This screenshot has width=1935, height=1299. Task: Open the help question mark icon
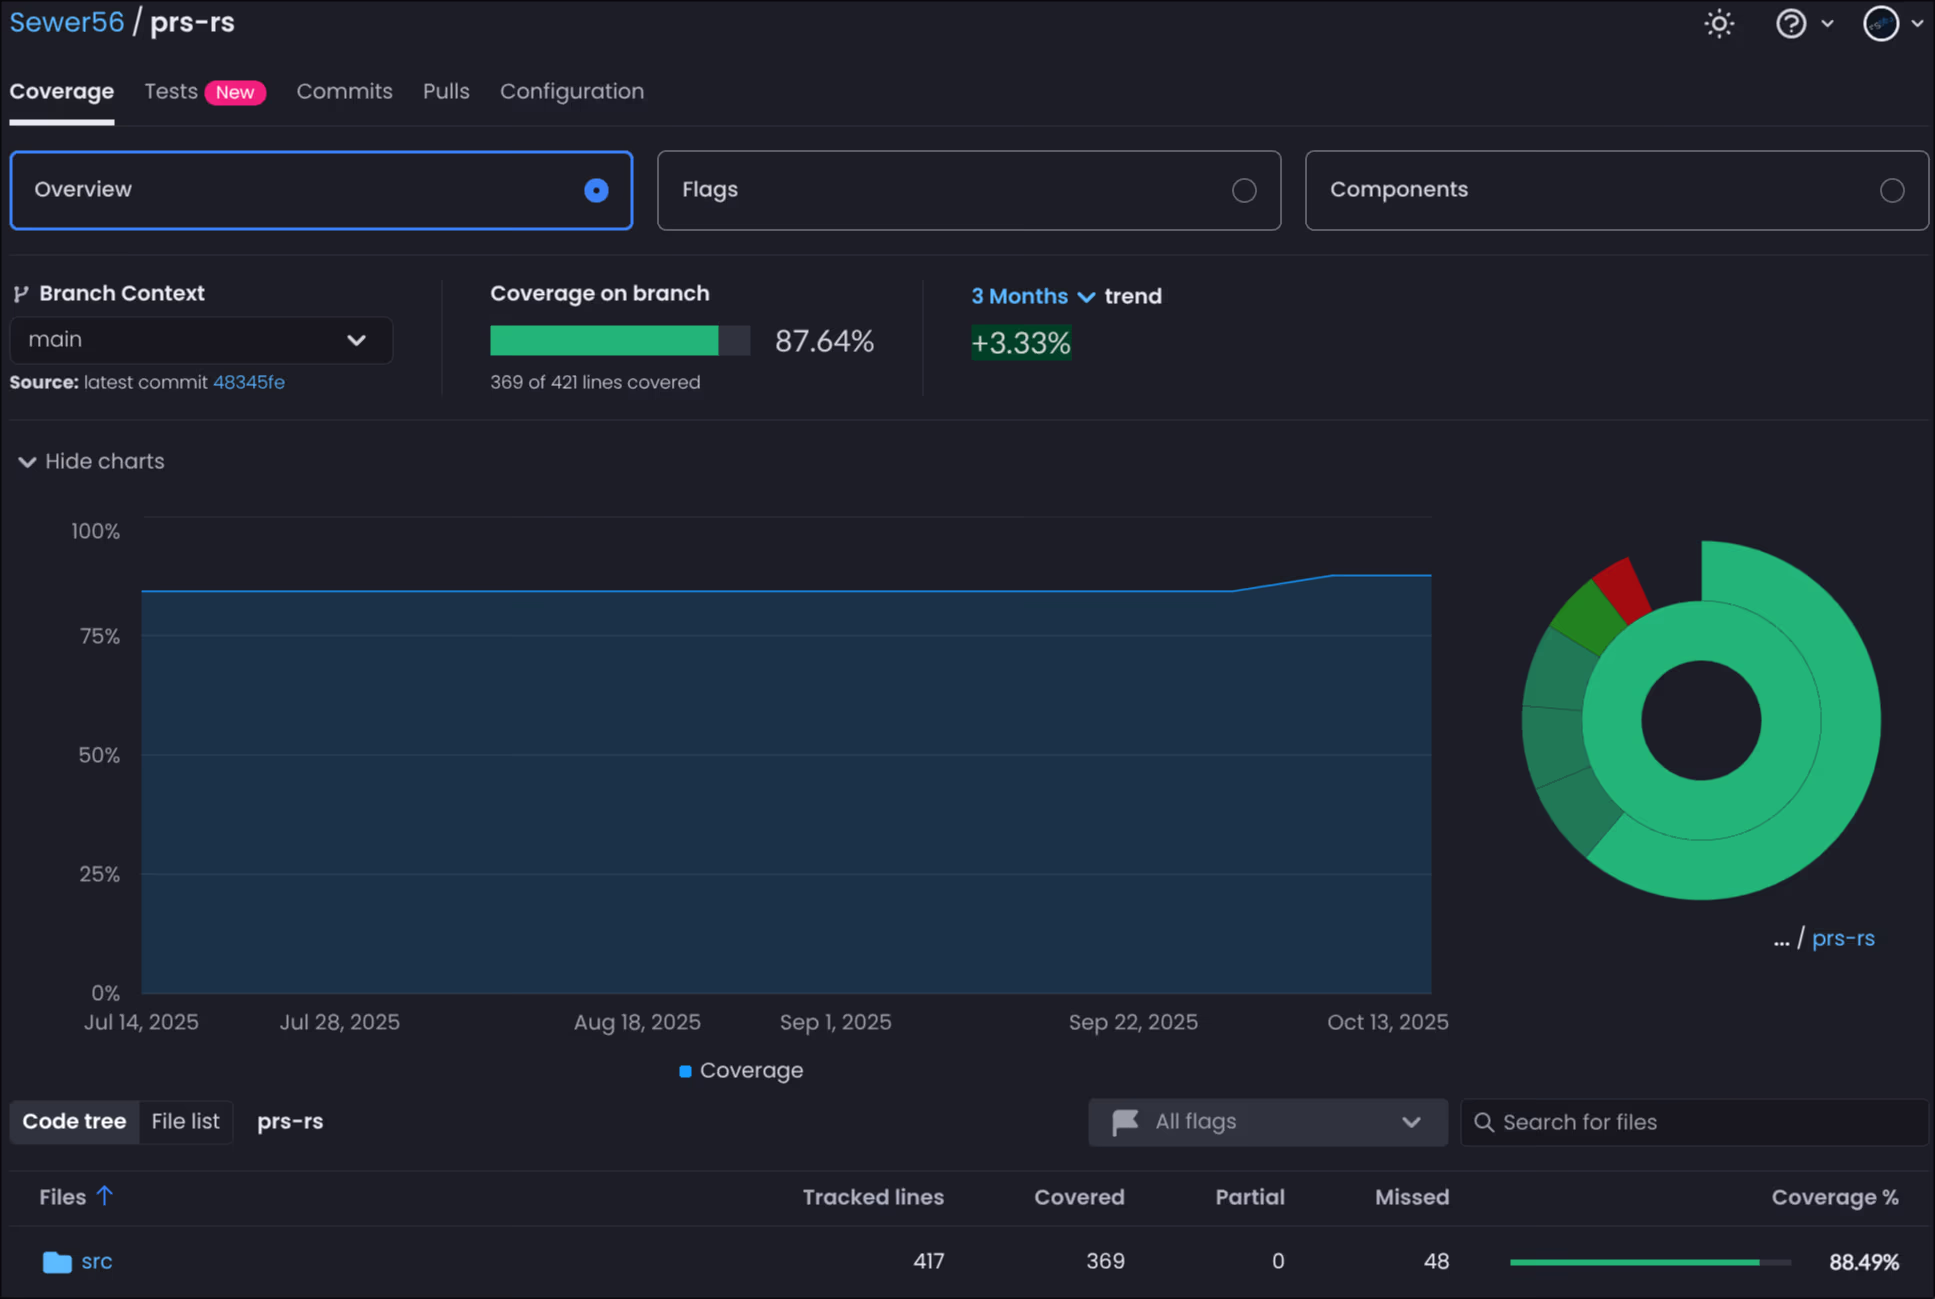[x=1791, y=23]
